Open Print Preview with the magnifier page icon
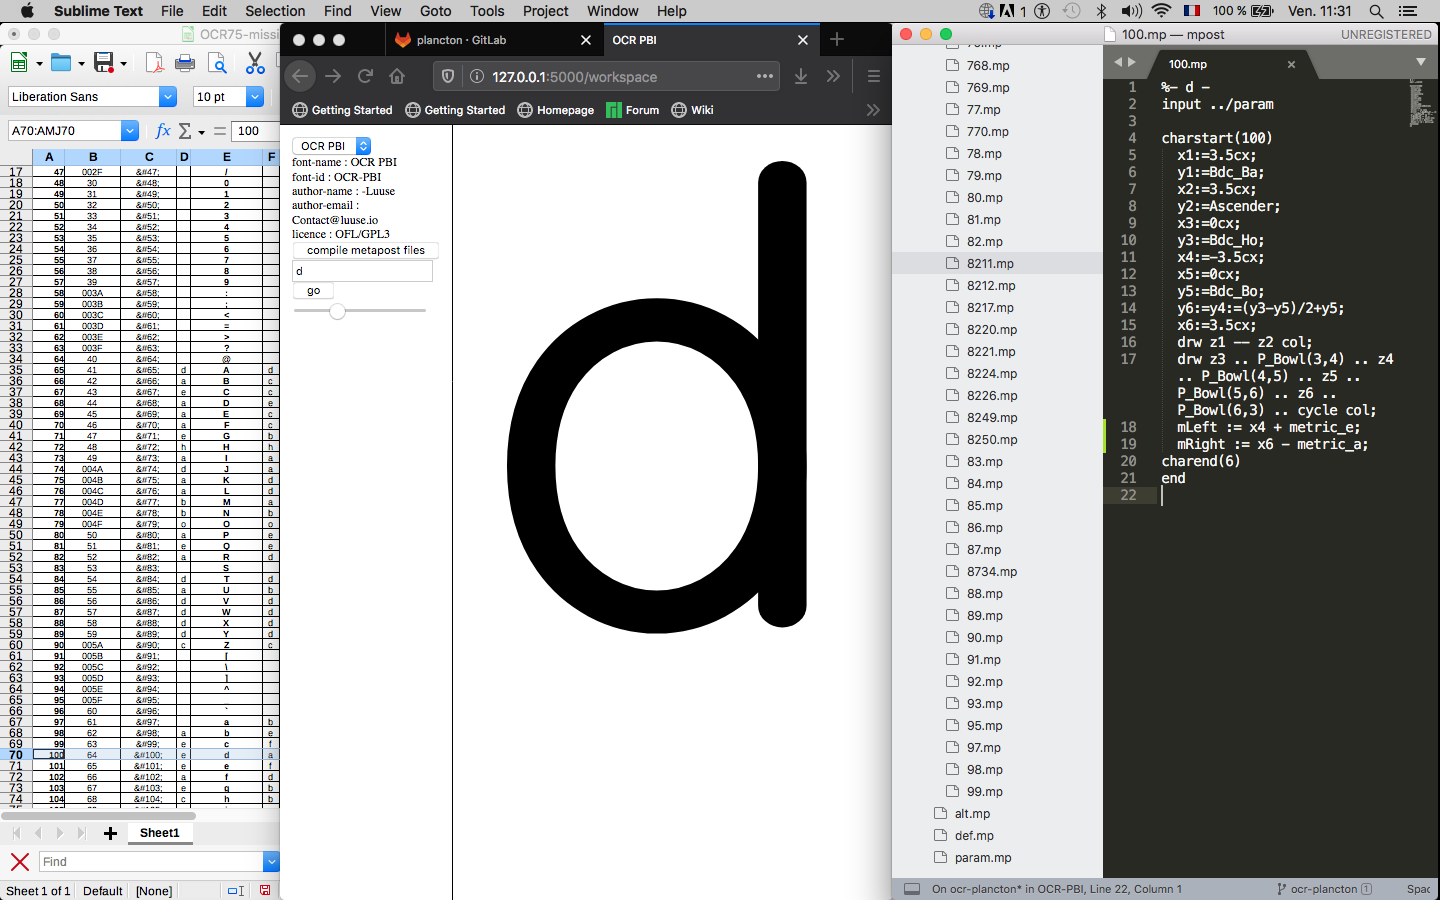 pos(217,63)
